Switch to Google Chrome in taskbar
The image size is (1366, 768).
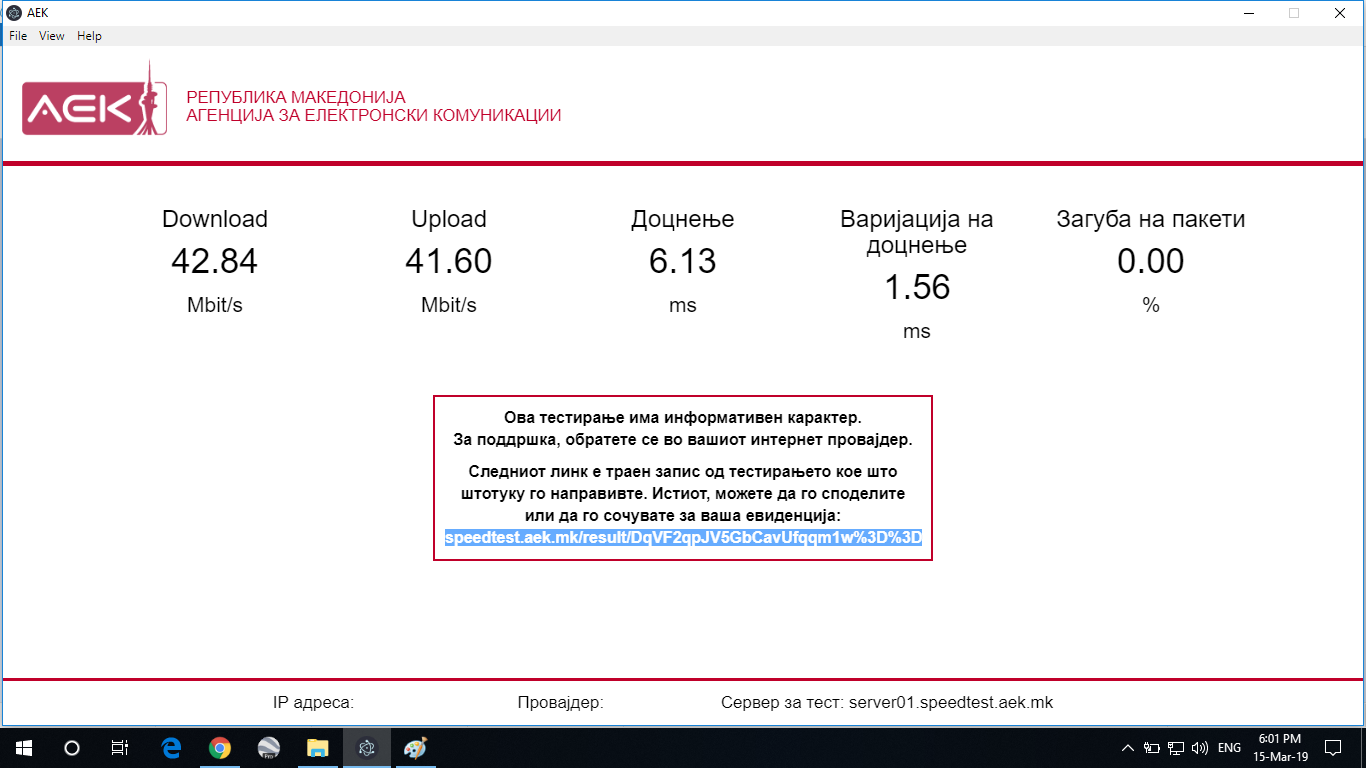coord(220,747)
